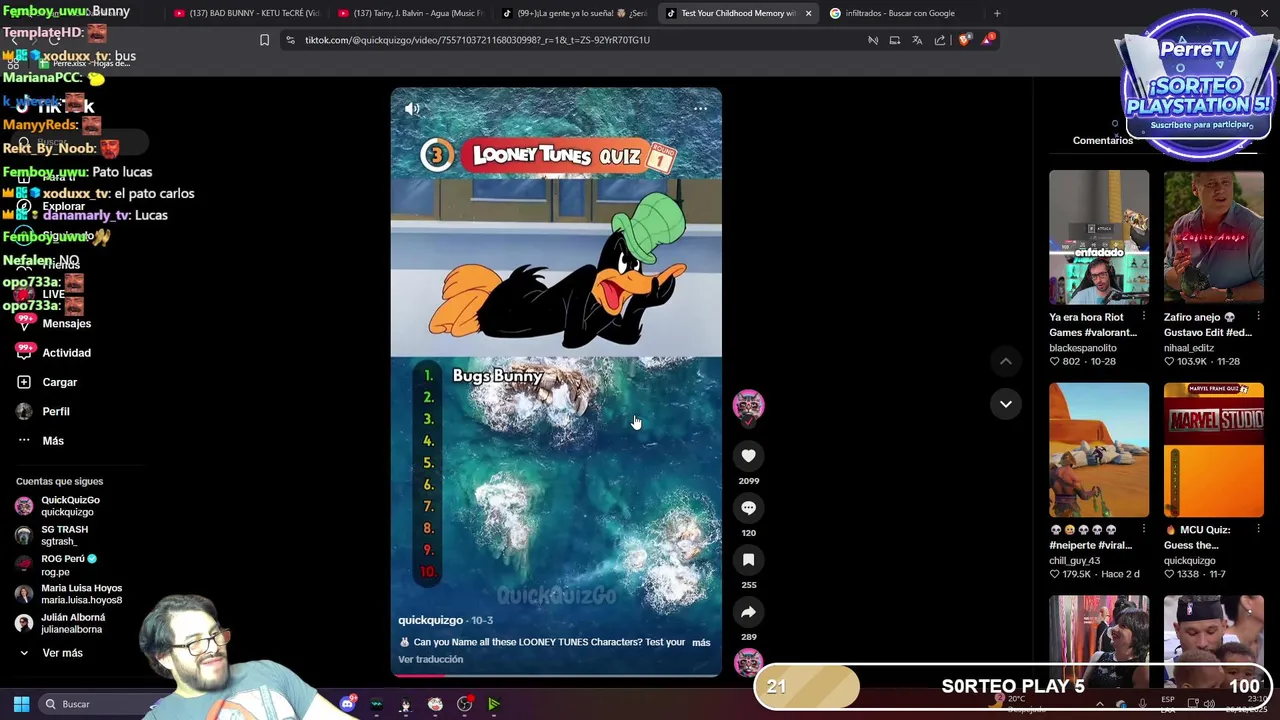This screenshot has height=720, width=1280.
Task: Open options dots on 'Zafiro anejo' card
Action: 1258,317
